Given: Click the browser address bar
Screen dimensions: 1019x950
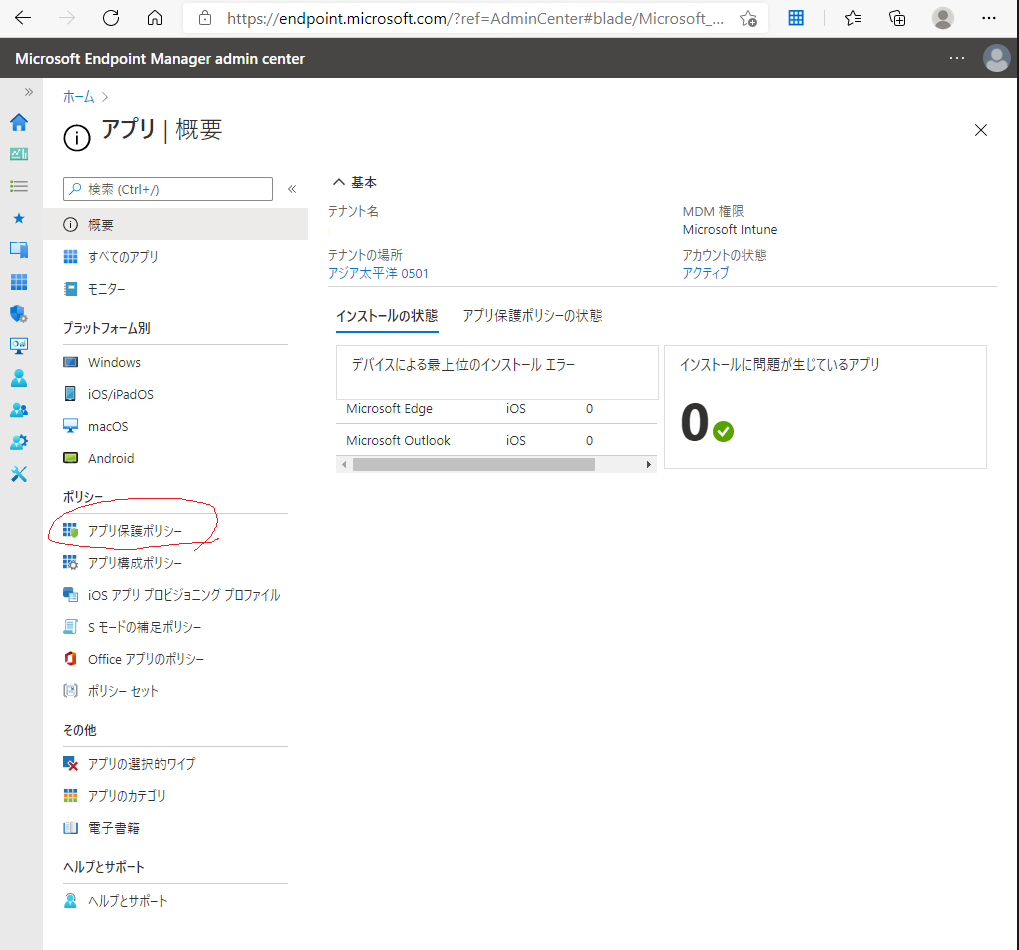Looking at the screenshot, I should click(475, 18).
